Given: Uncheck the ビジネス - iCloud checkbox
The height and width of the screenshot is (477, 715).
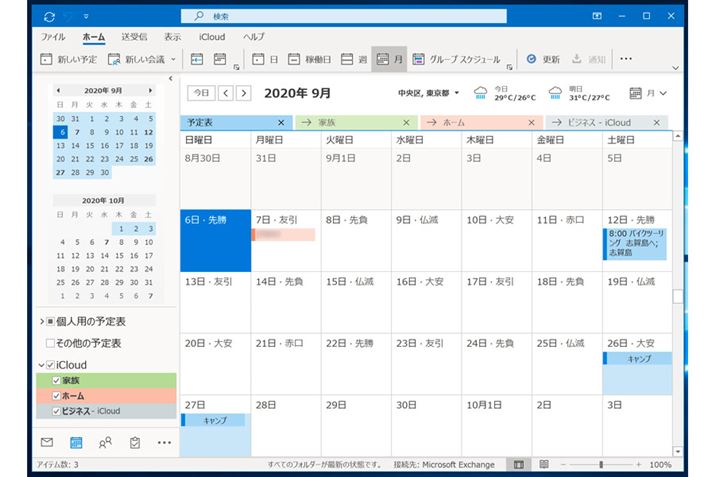Looking at the screenshot, I should click(x=57, y=411).
